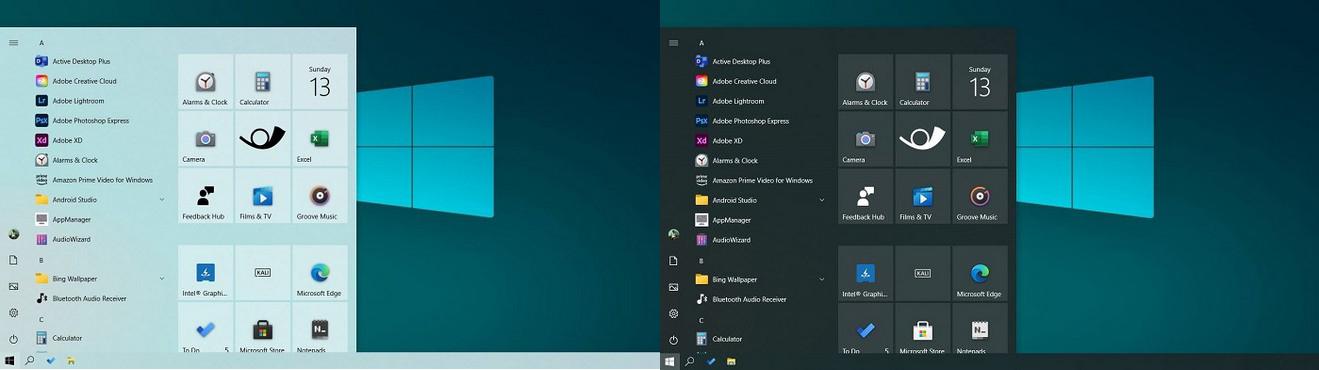Open Kali tile in dark Start menu
The image size is (1319, 370).
coord(922,273)
